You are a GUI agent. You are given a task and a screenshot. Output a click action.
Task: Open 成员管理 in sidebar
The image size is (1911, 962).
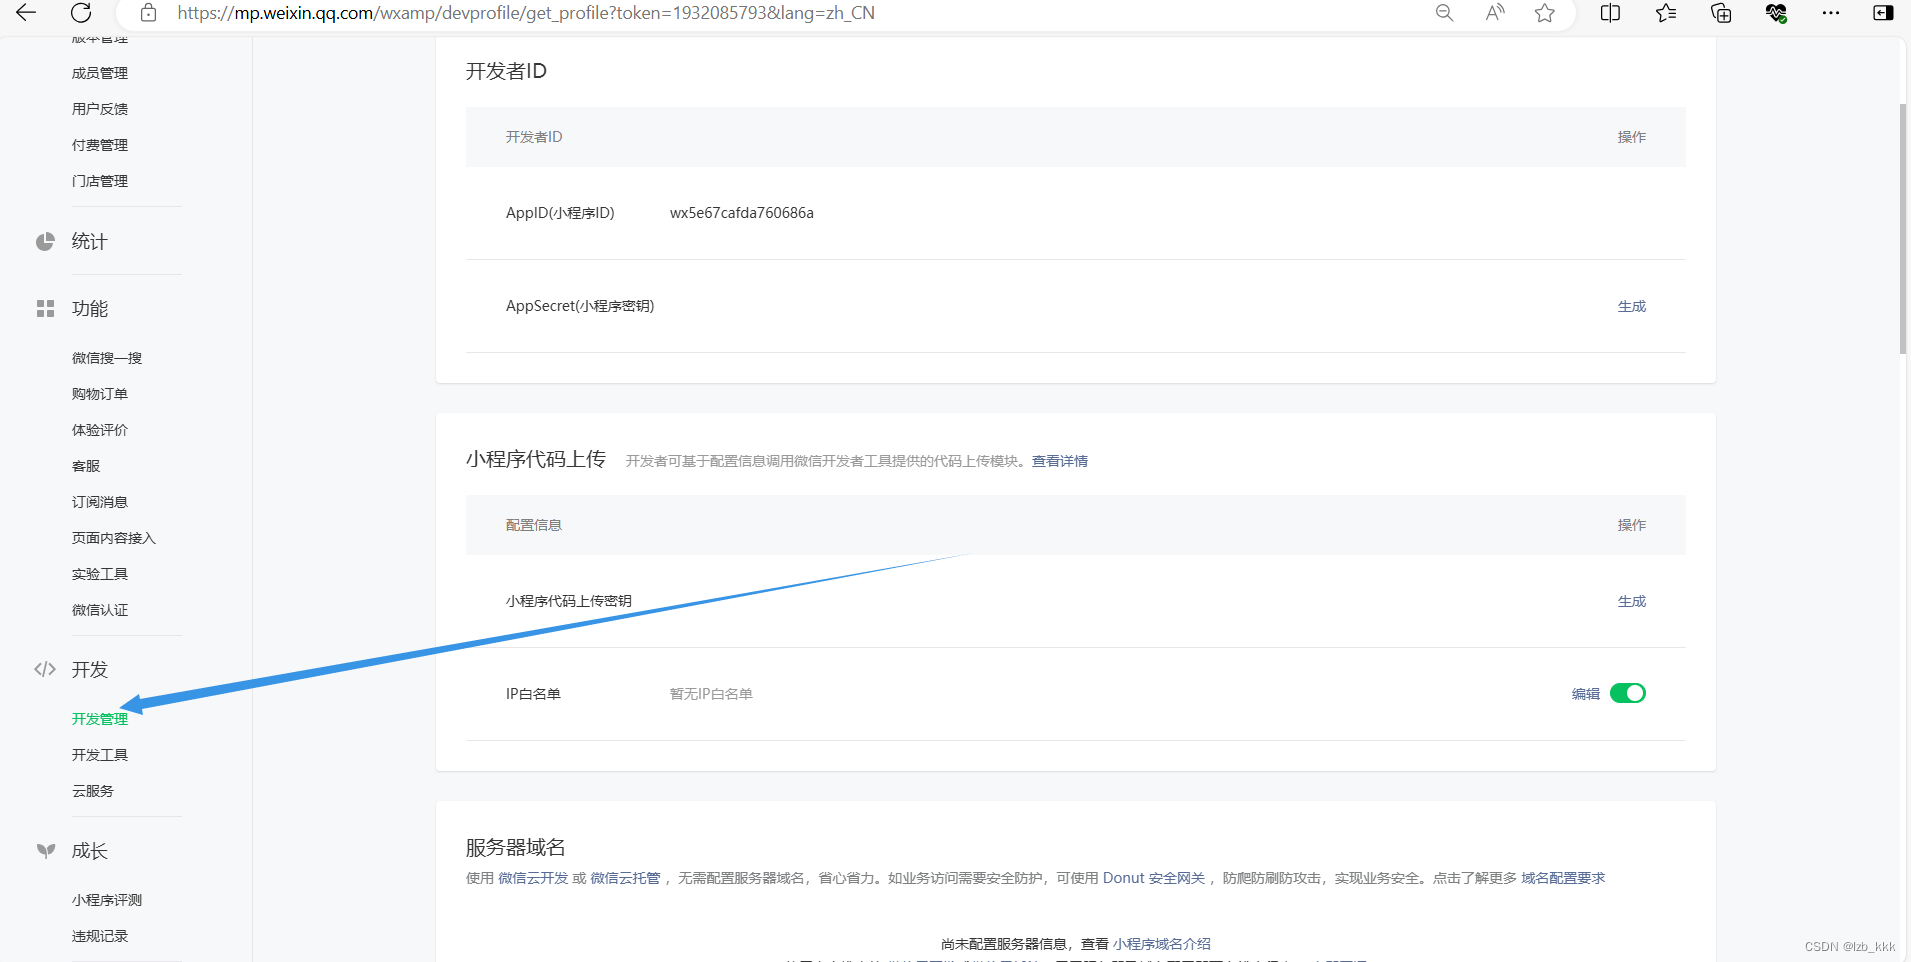coord(100,73)
